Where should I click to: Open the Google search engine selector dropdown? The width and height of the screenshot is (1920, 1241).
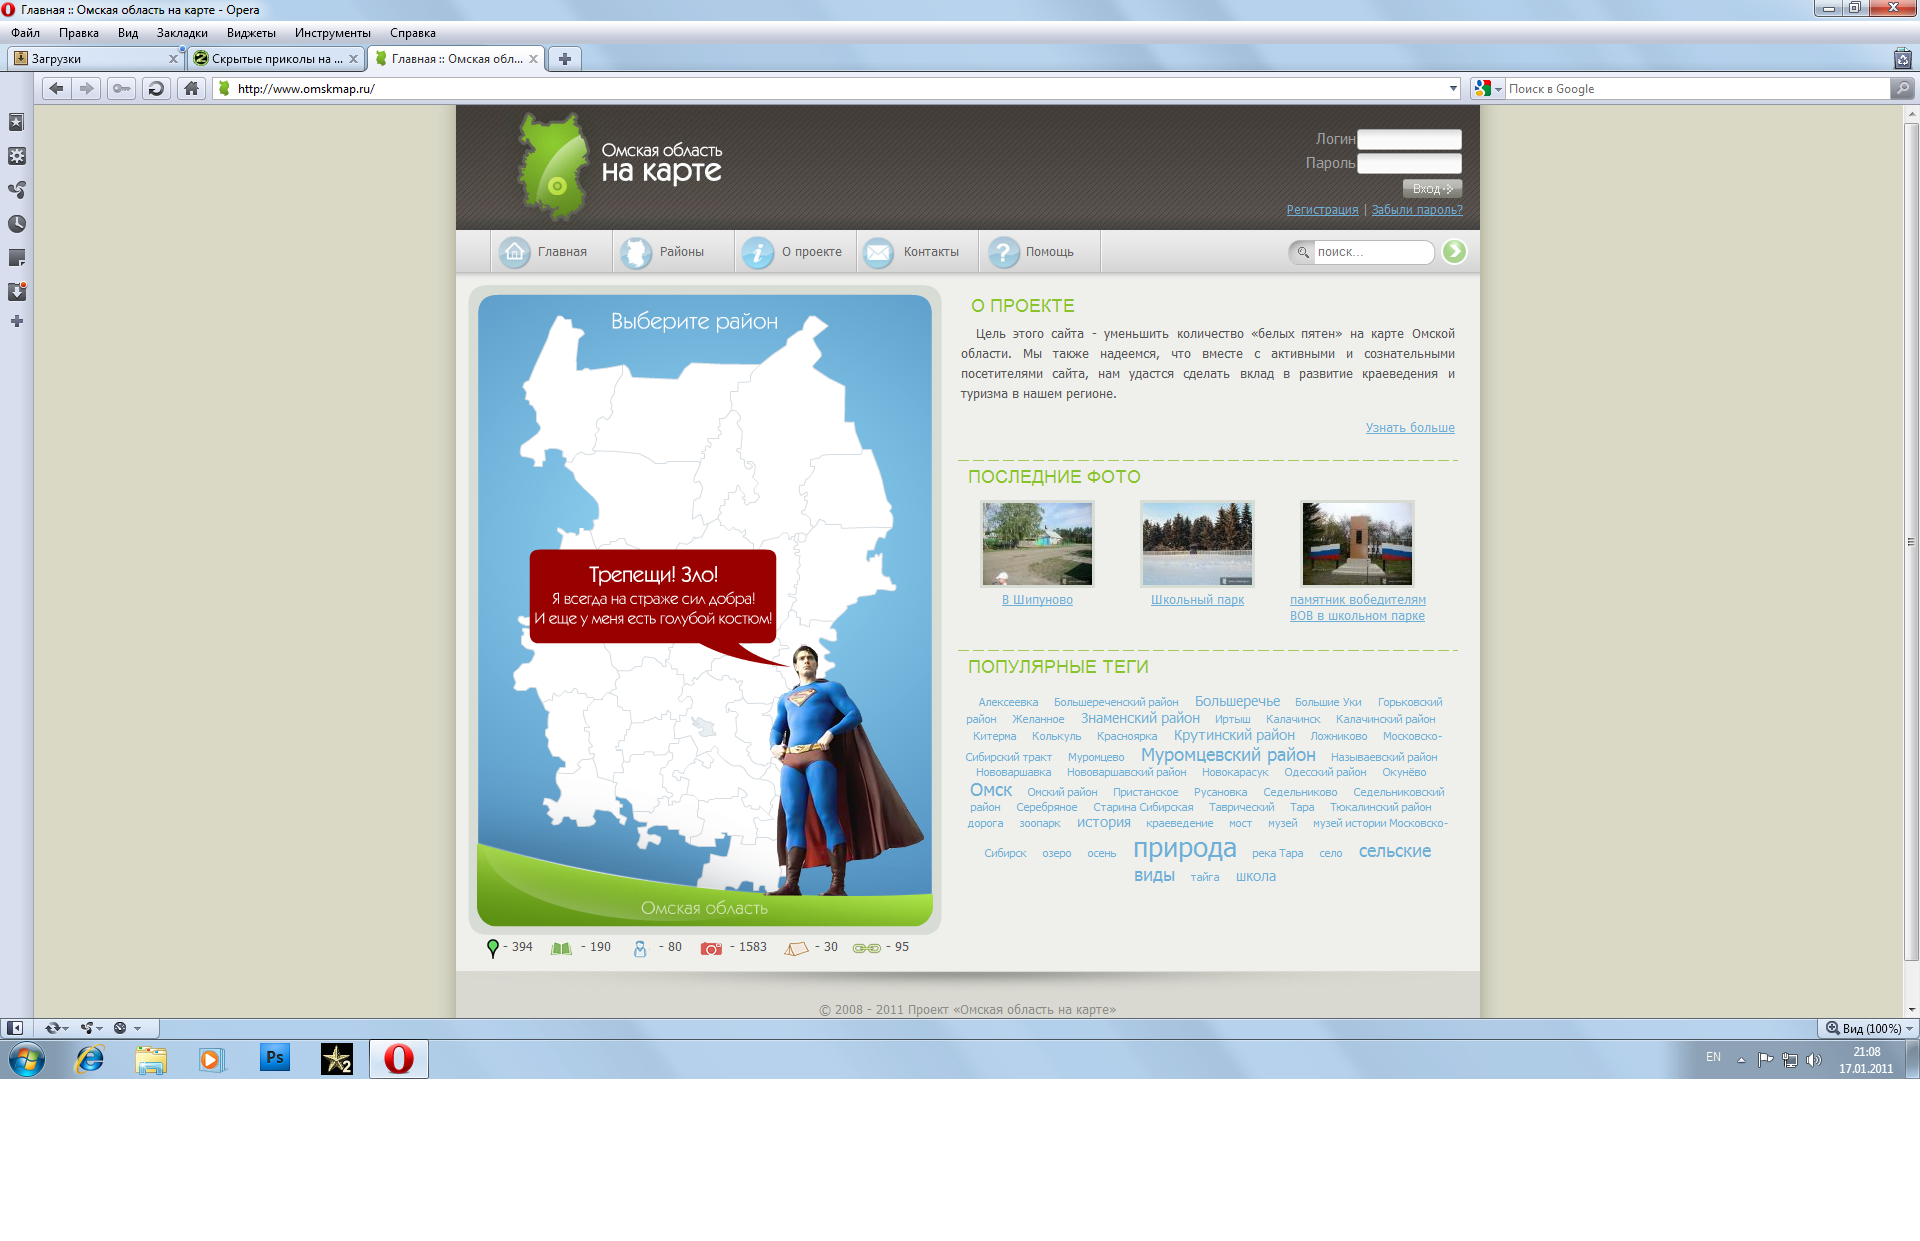click(x=1488, y=89)
